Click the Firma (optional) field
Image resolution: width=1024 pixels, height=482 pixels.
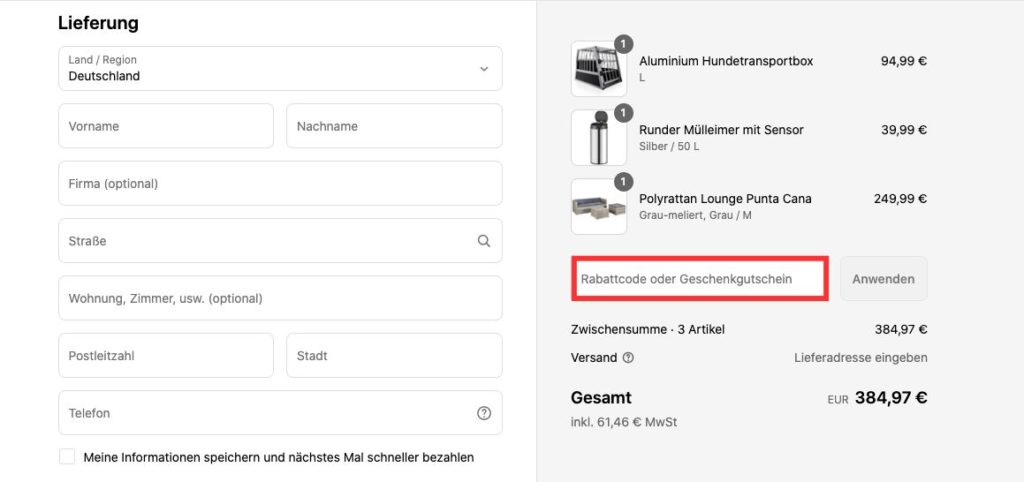click(x=280, y=184)
